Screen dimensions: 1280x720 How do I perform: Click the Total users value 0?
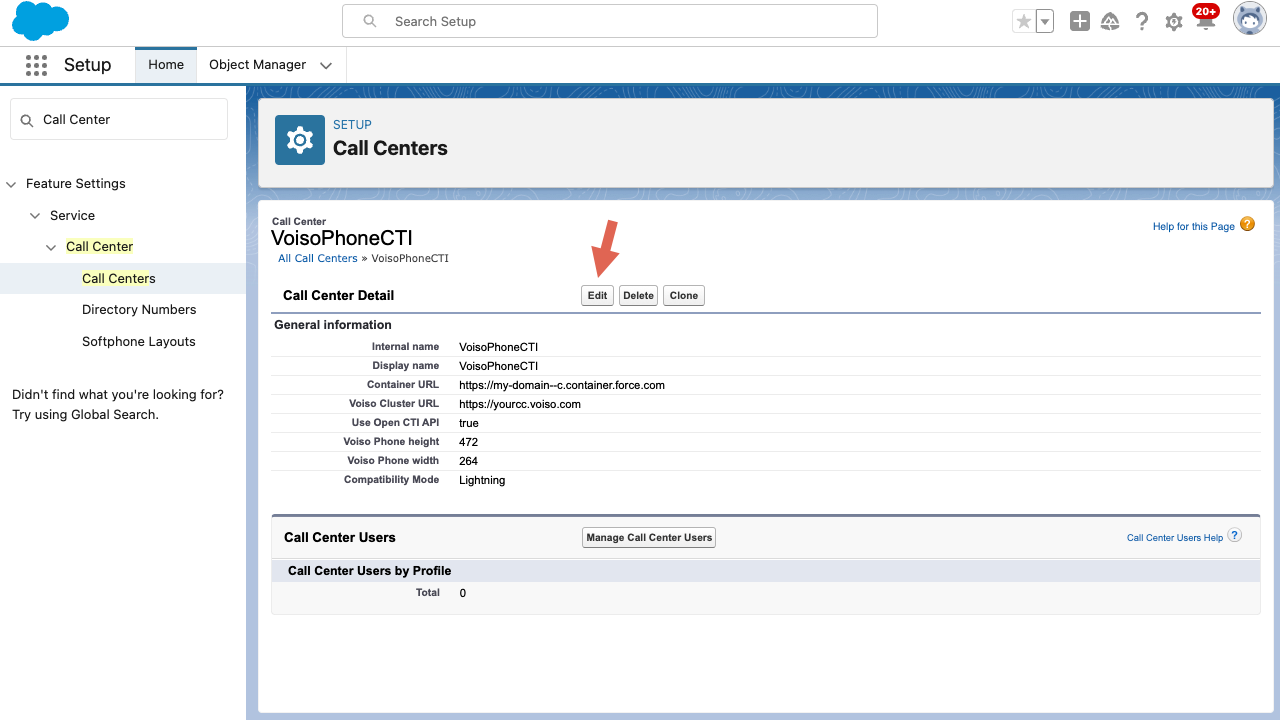click(463, 594)
